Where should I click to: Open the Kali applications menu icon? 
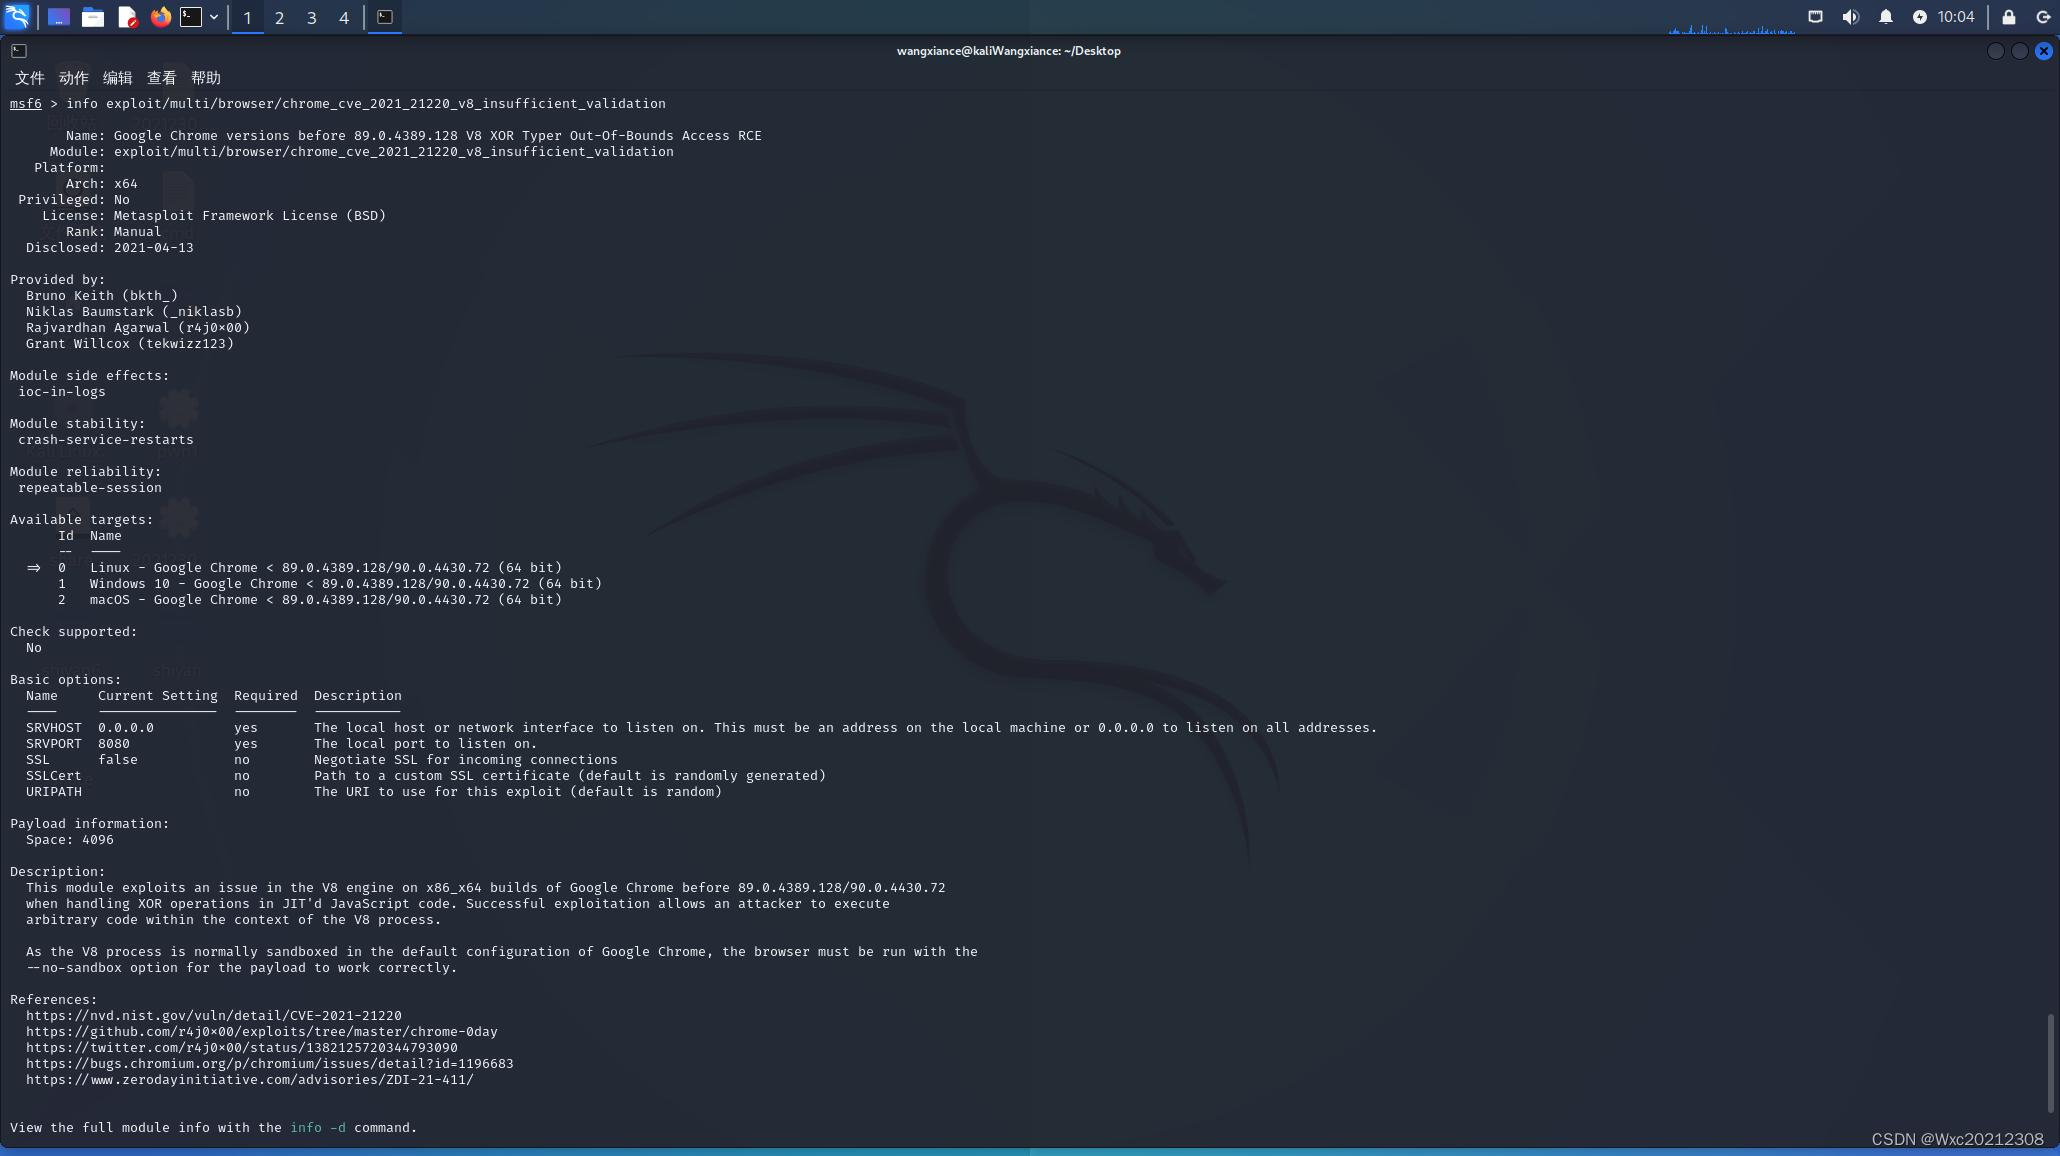(18, 16)
